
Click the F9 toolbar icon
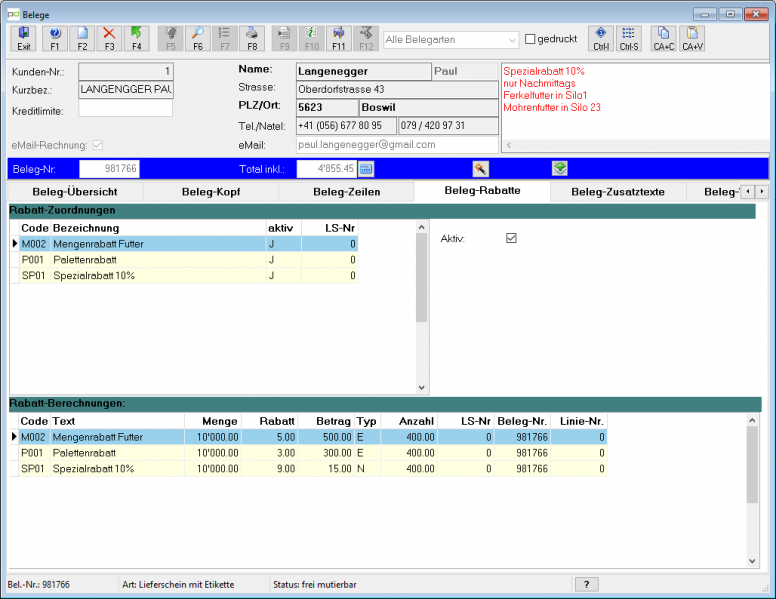tap(285, 39)
